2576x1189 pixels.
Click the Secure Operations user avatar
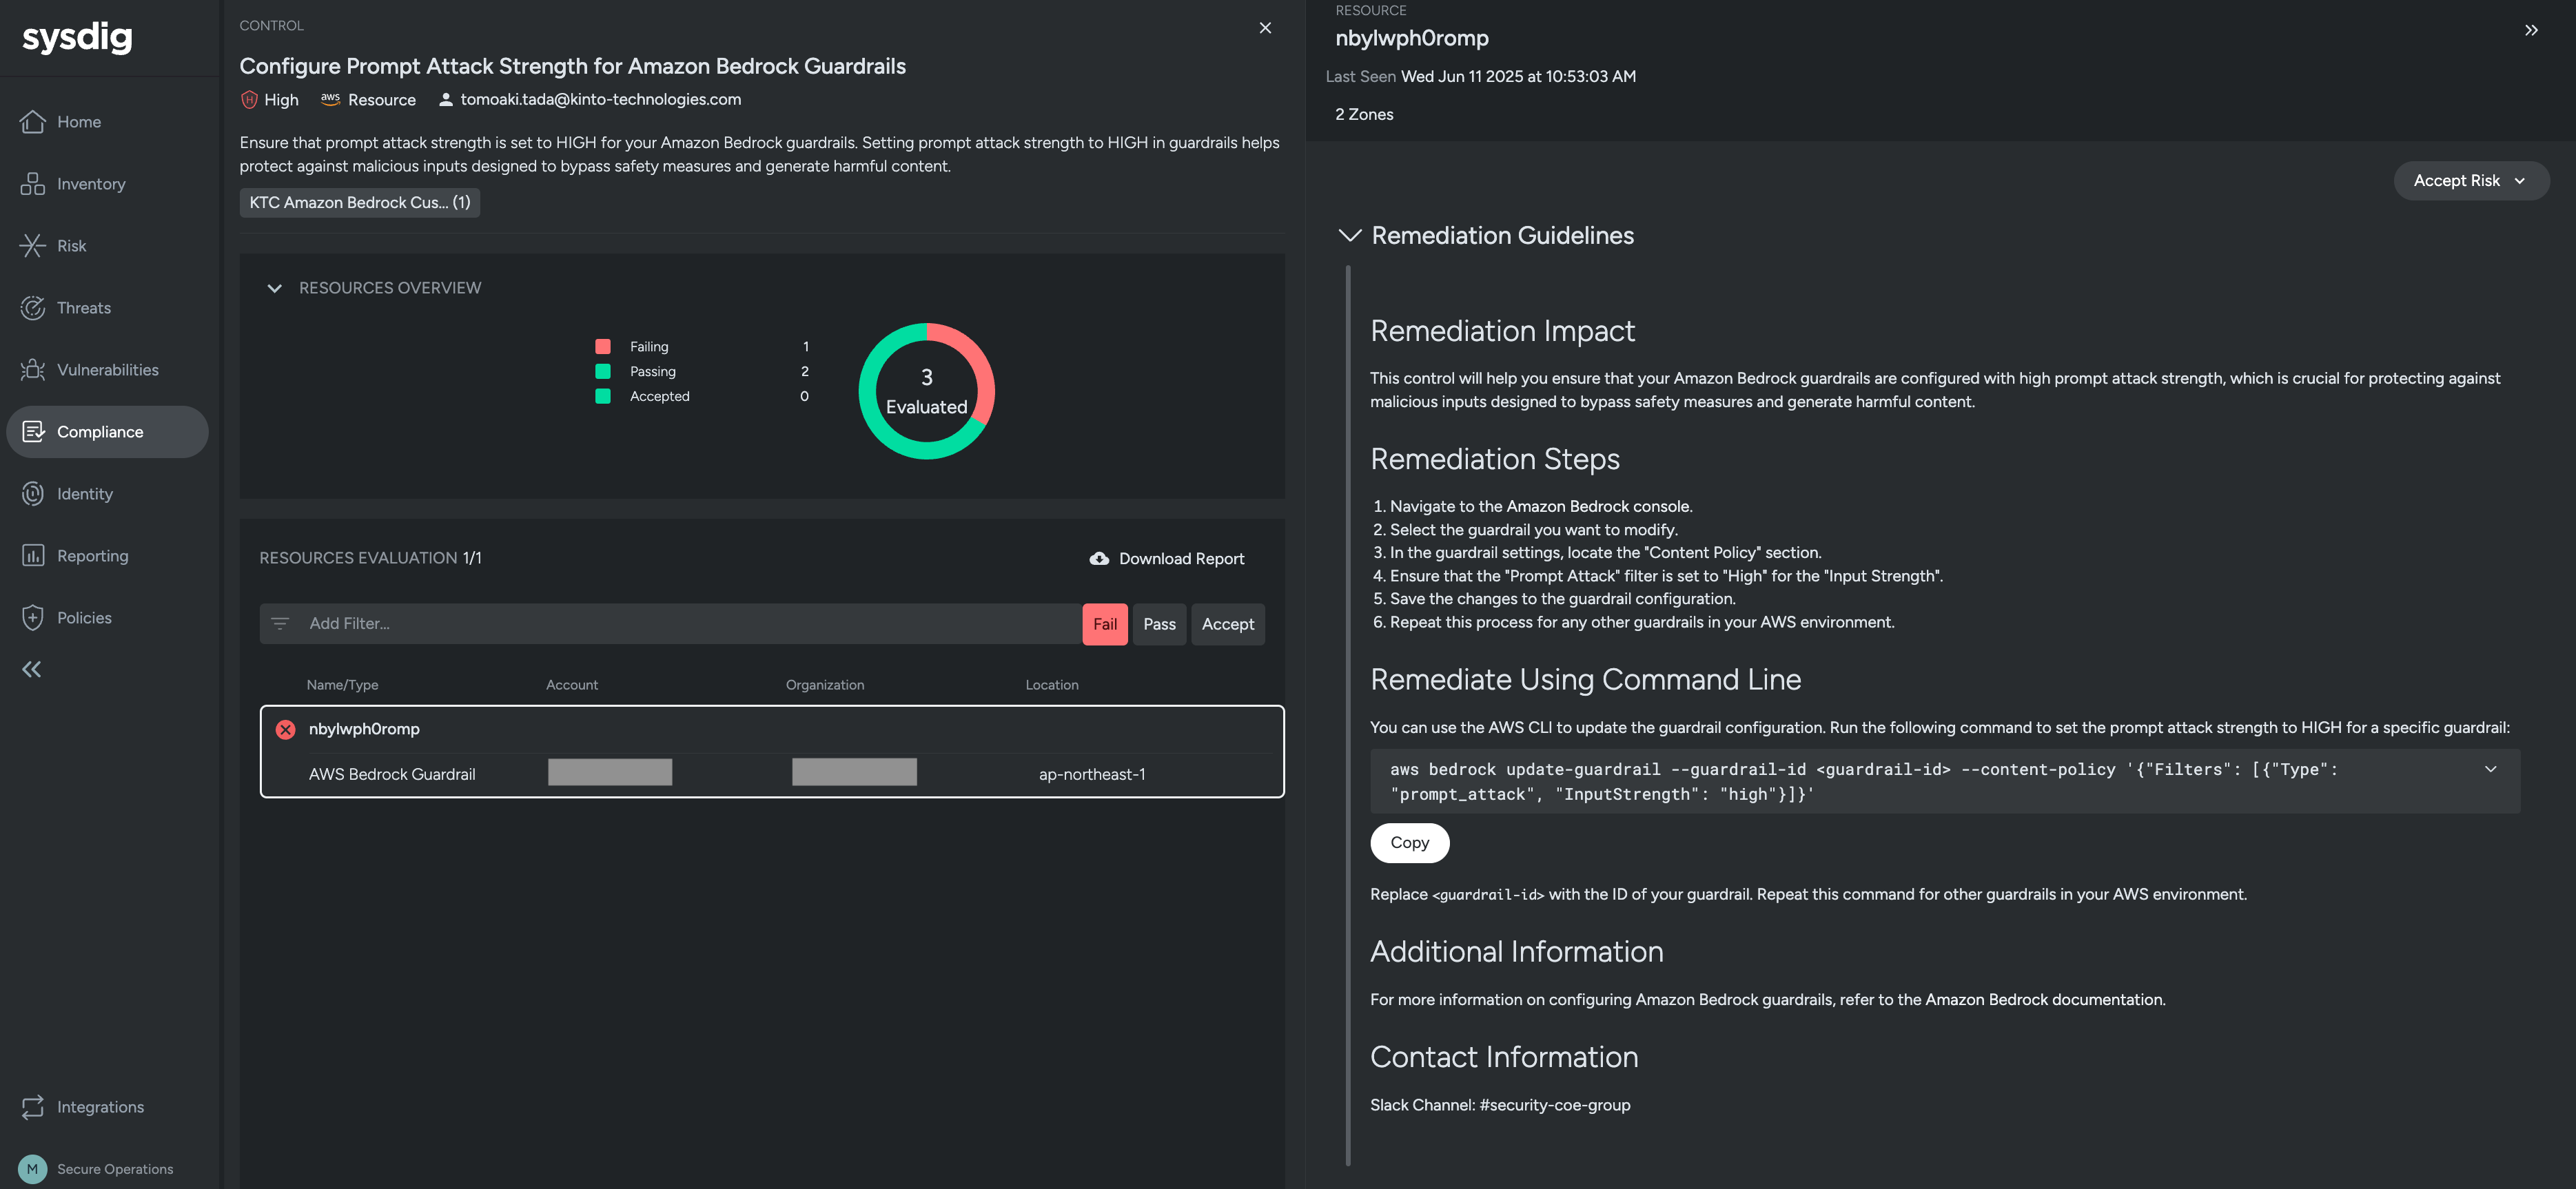tap(32, 1169)
